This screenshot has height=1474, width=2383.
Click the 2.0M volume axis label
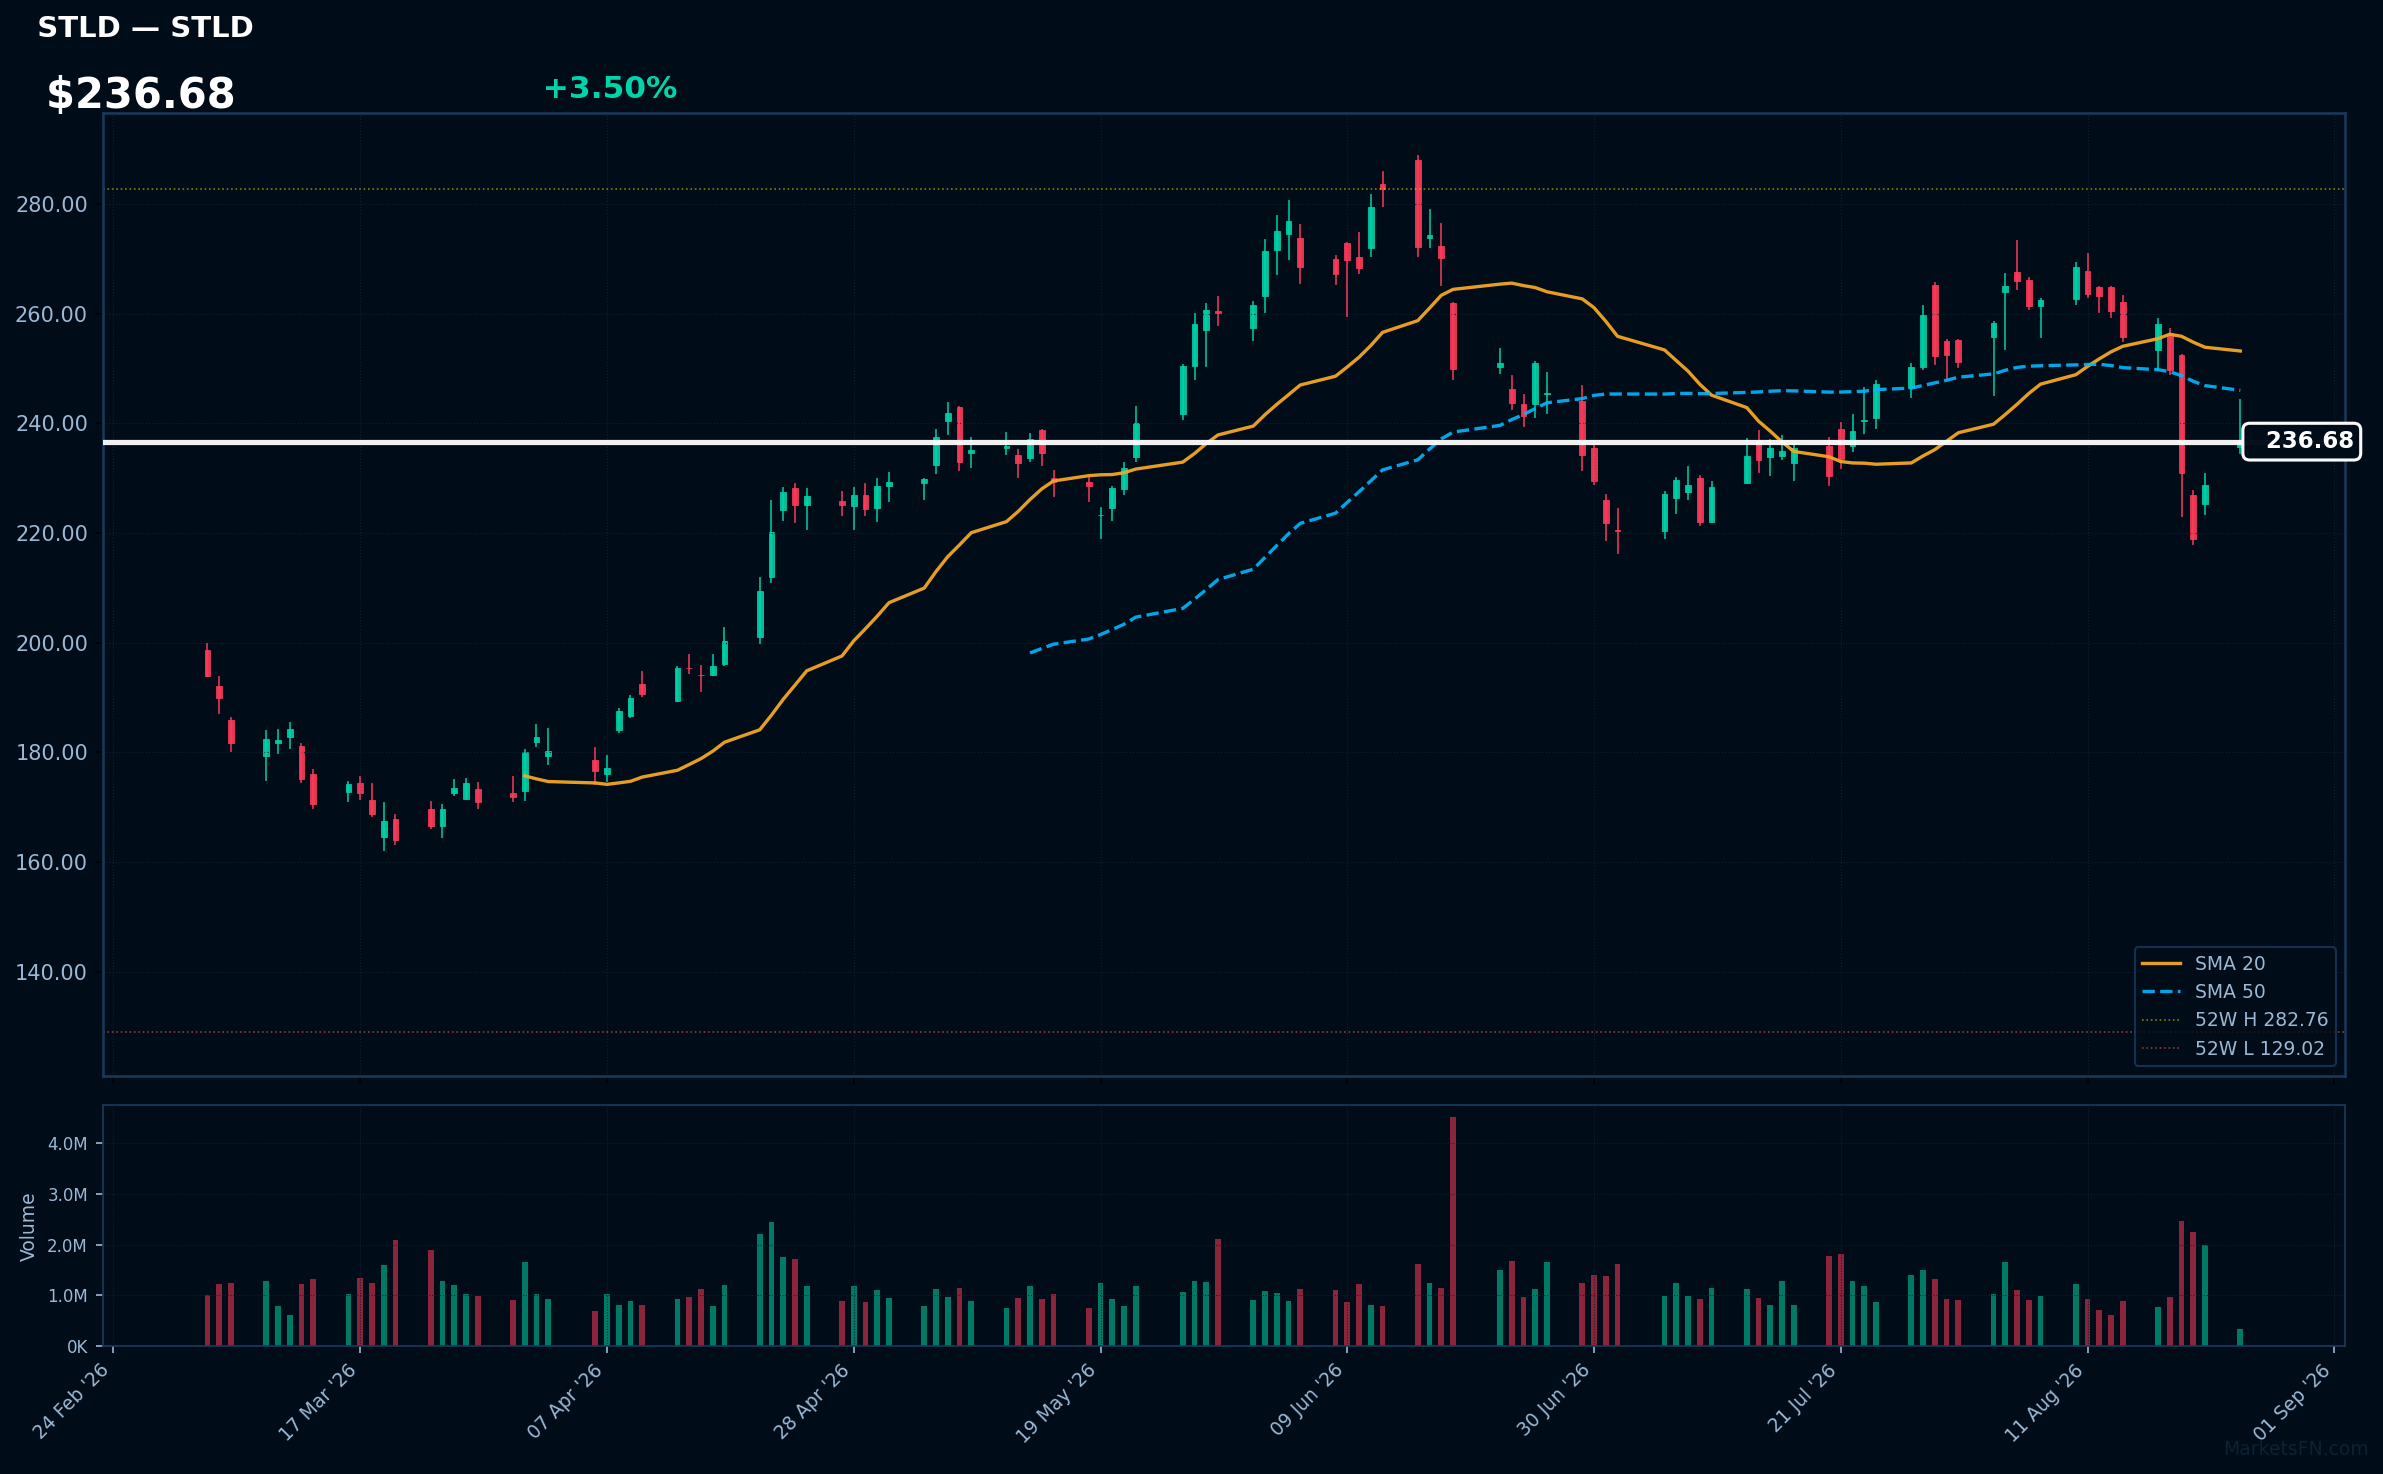[x=67, y=1246]
